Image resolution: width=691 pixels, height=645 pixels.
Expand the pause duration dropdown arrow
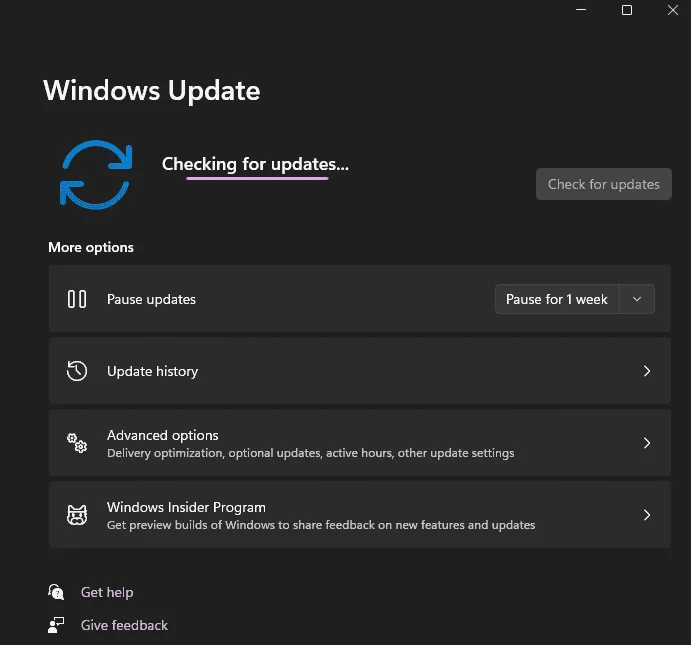(637, 299)
